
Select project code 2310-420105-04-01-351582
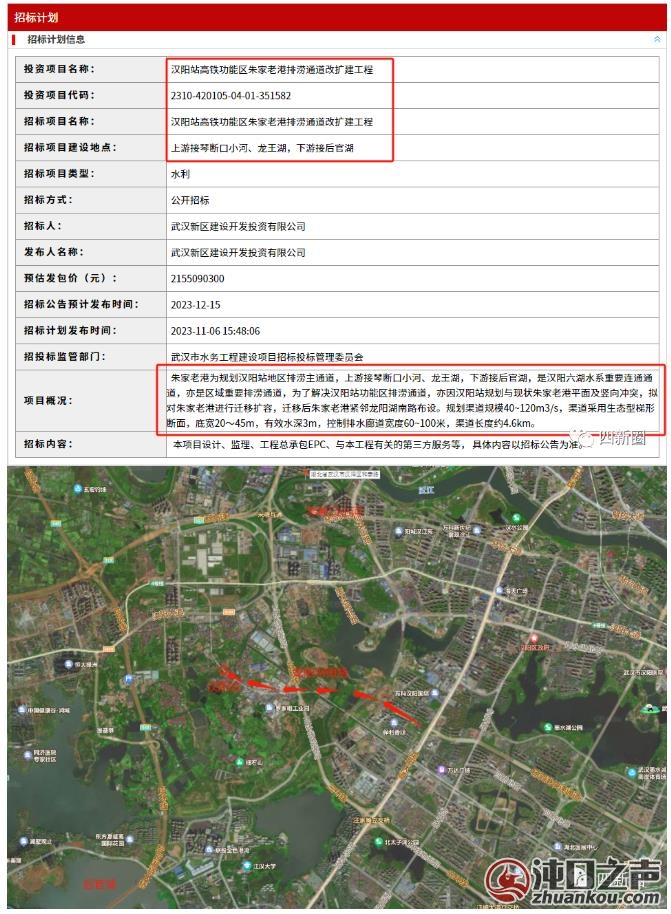tap(231, 96)
